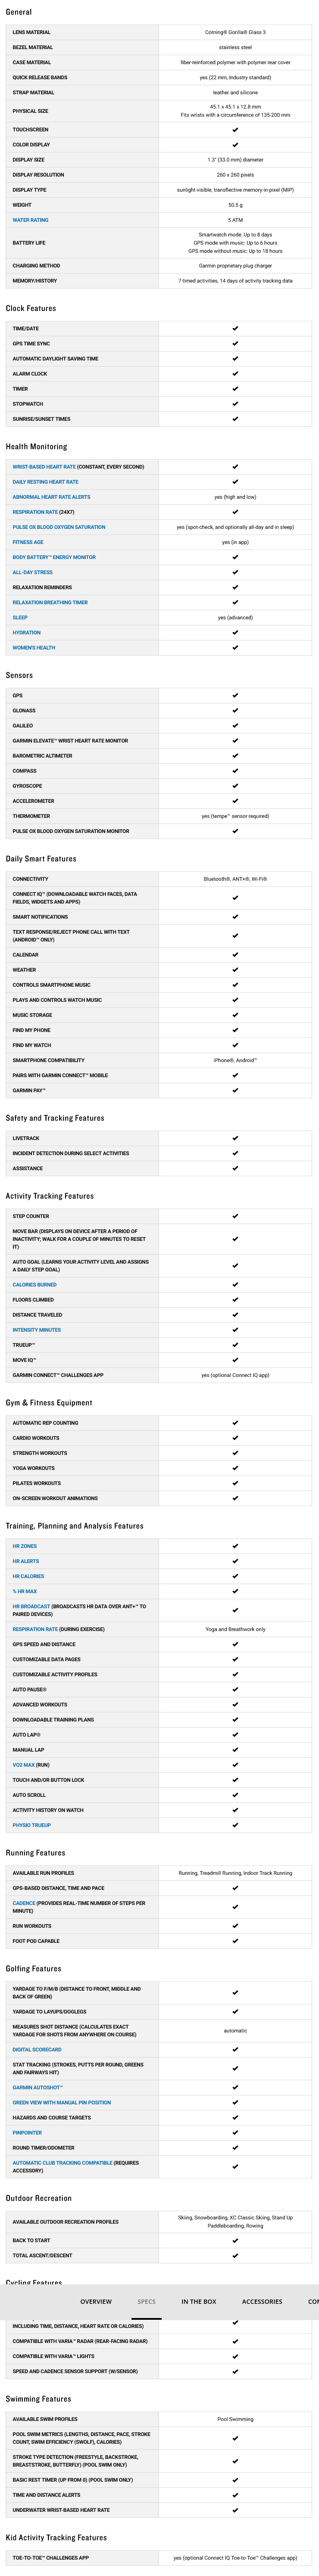Open the In The Box tab
Screen dimensions: 319x2576
198,2302
